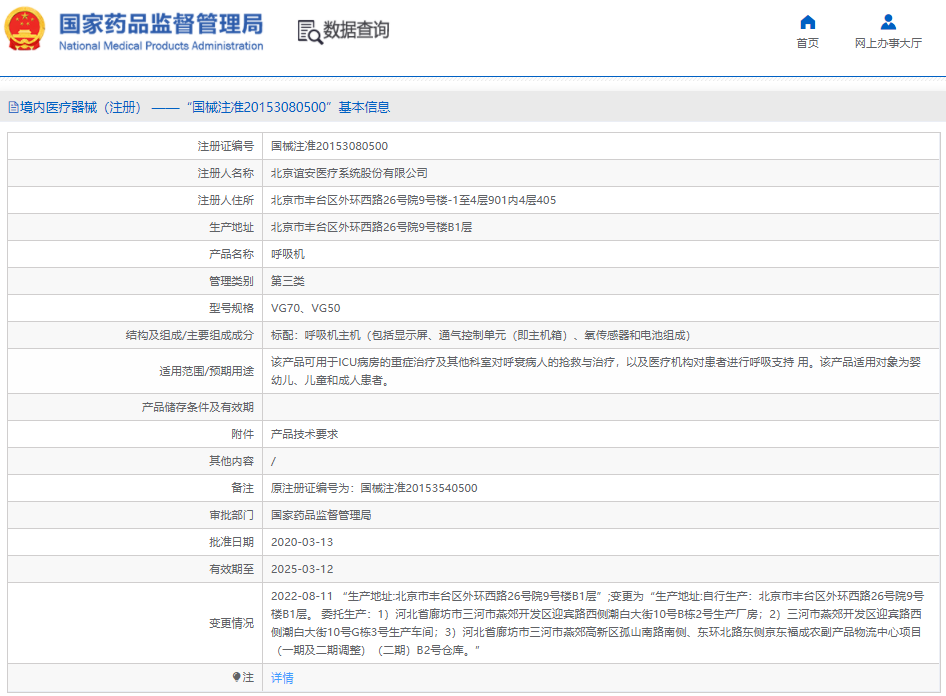The height and width of the screenshot is (696, 946).
Task: Click the 产品名称 label
Action: click(231, 255)
